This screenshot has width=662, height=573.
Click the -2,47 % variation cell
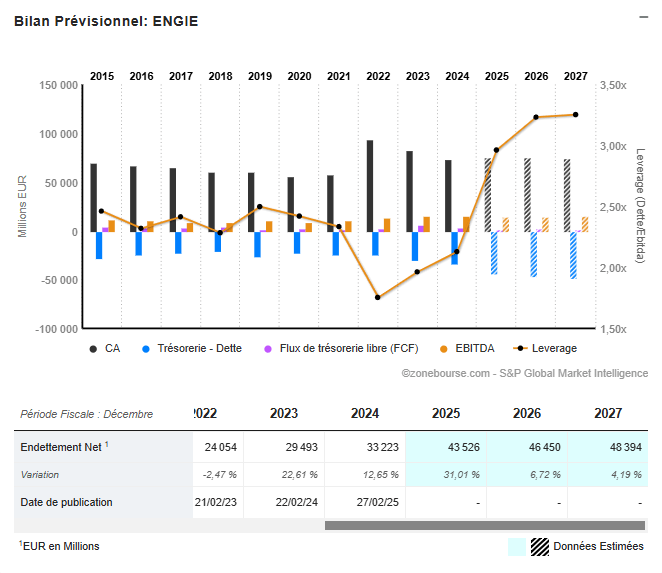tap(220, 475)
